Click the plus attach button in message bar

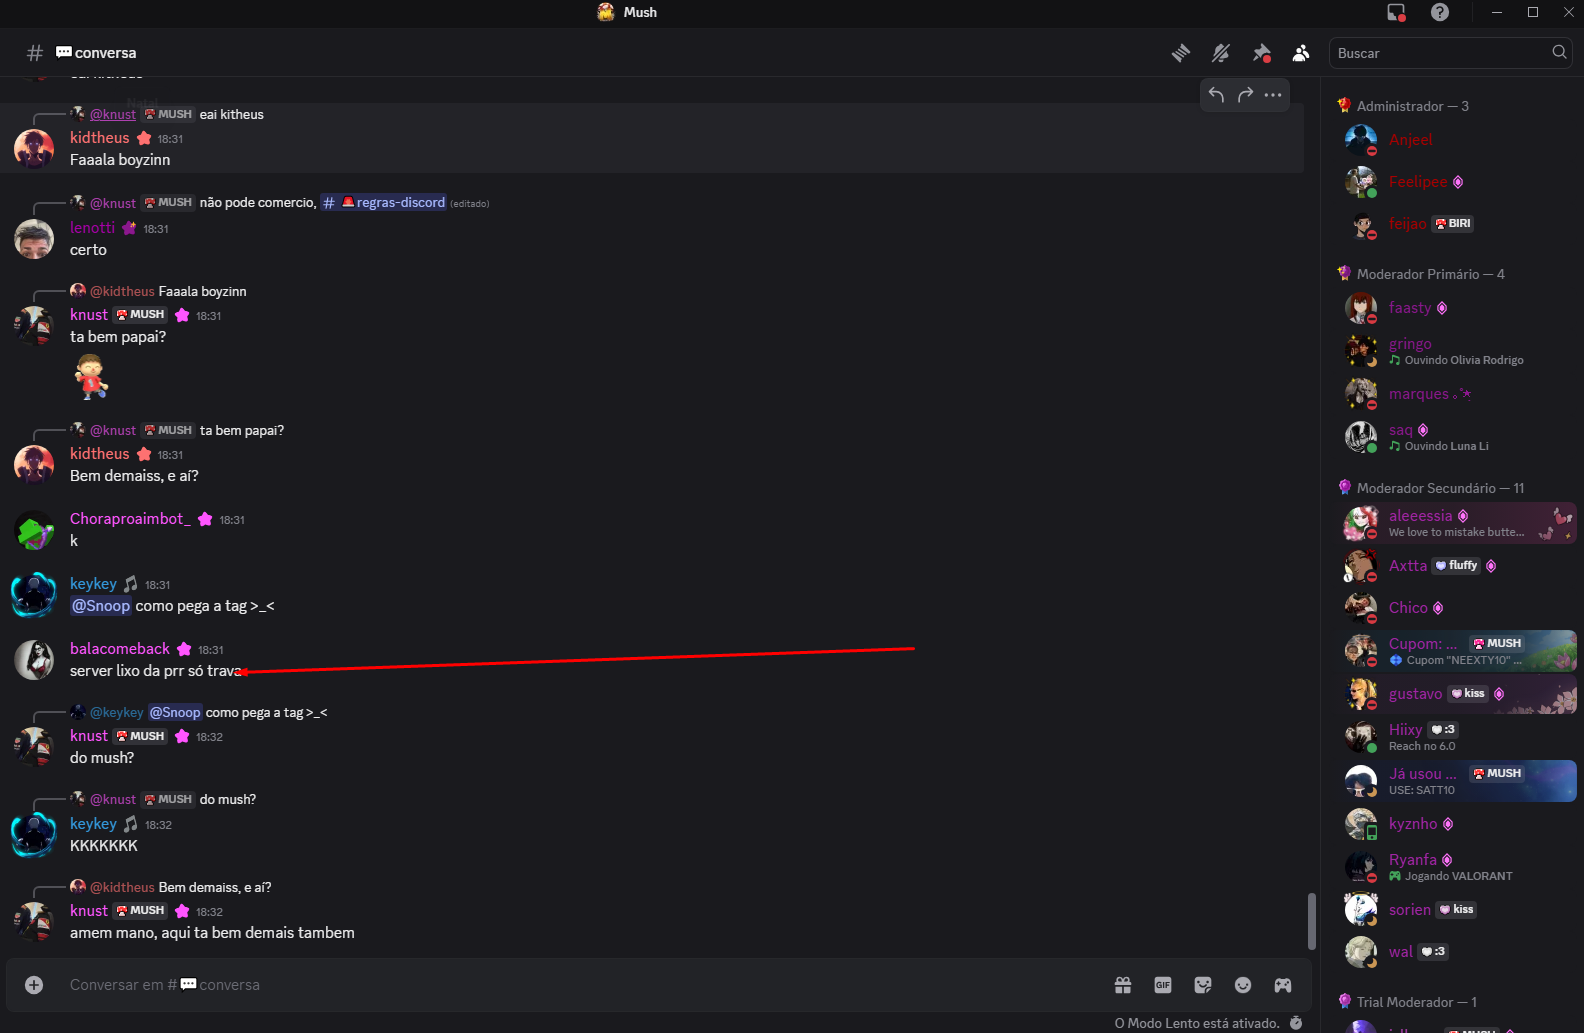point(34,985)
